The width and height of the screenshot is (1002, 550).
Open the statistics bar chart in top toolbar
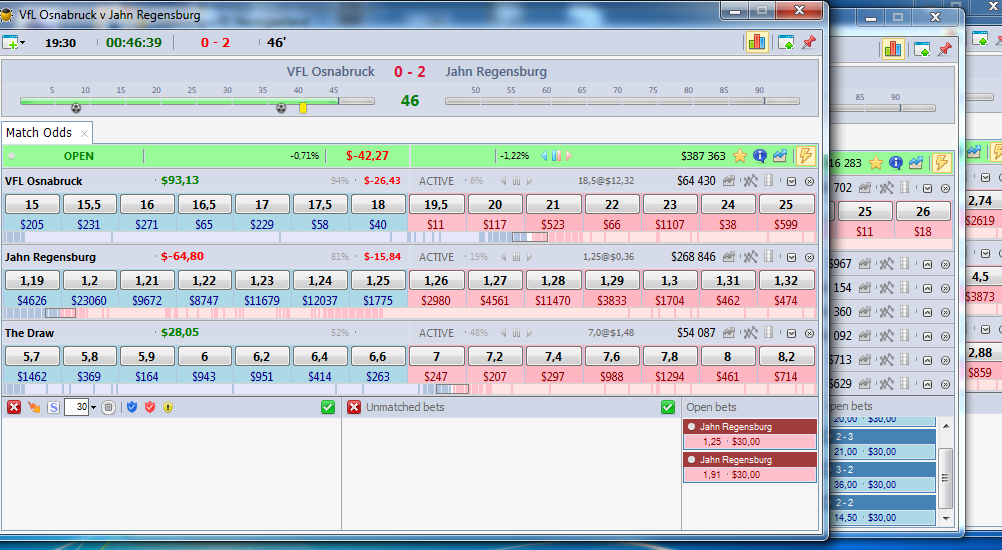[x=757, y=42]
